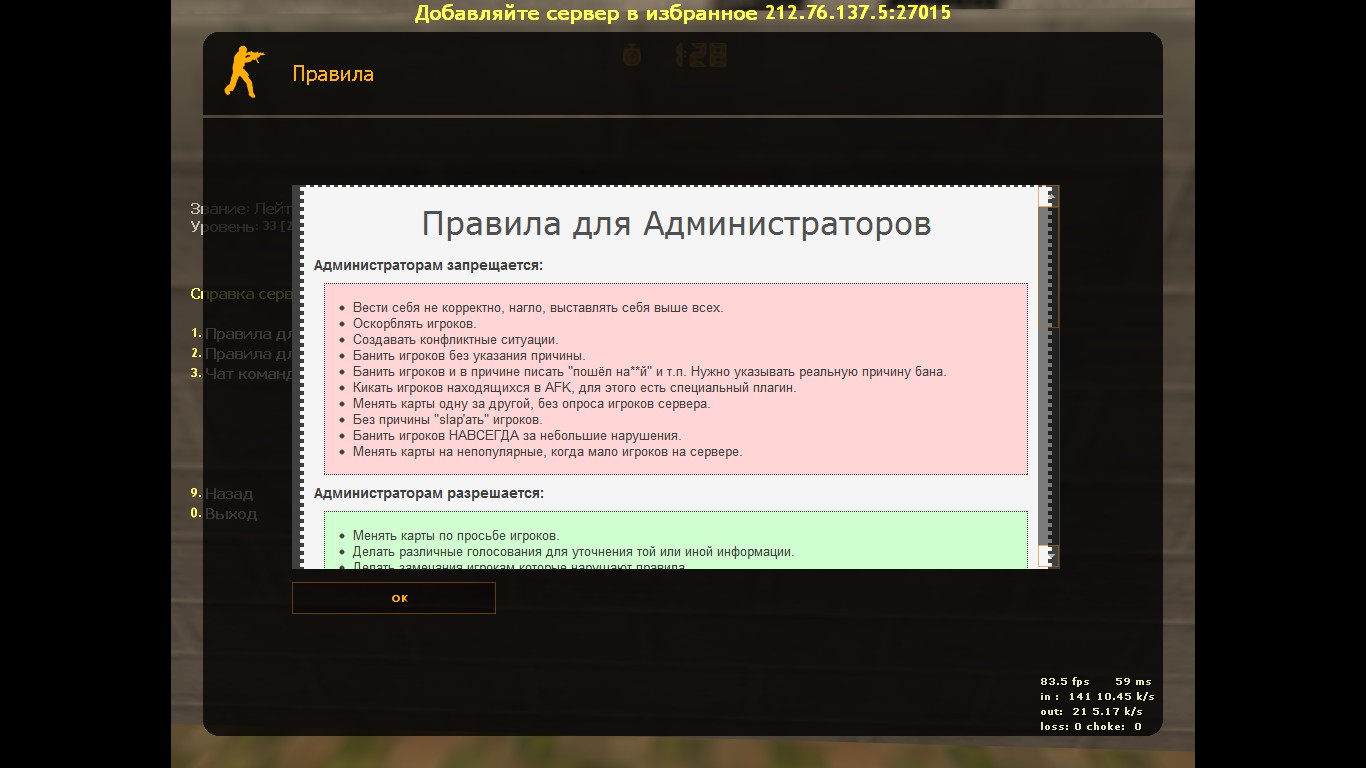Viewport: 1366px width, 768px height.
Task: Click "Администраторам запрещается:" subheading
Action: (x=428, y=266)
